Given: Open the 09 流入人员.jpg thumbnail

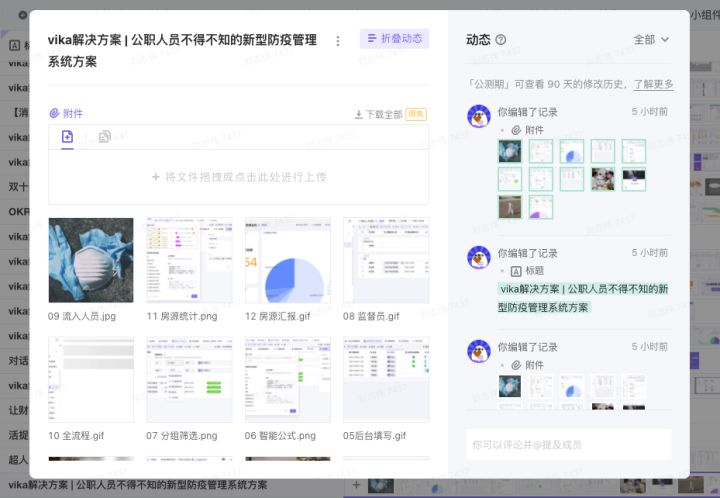Looking at the screenshot, I should click(91, 260).
